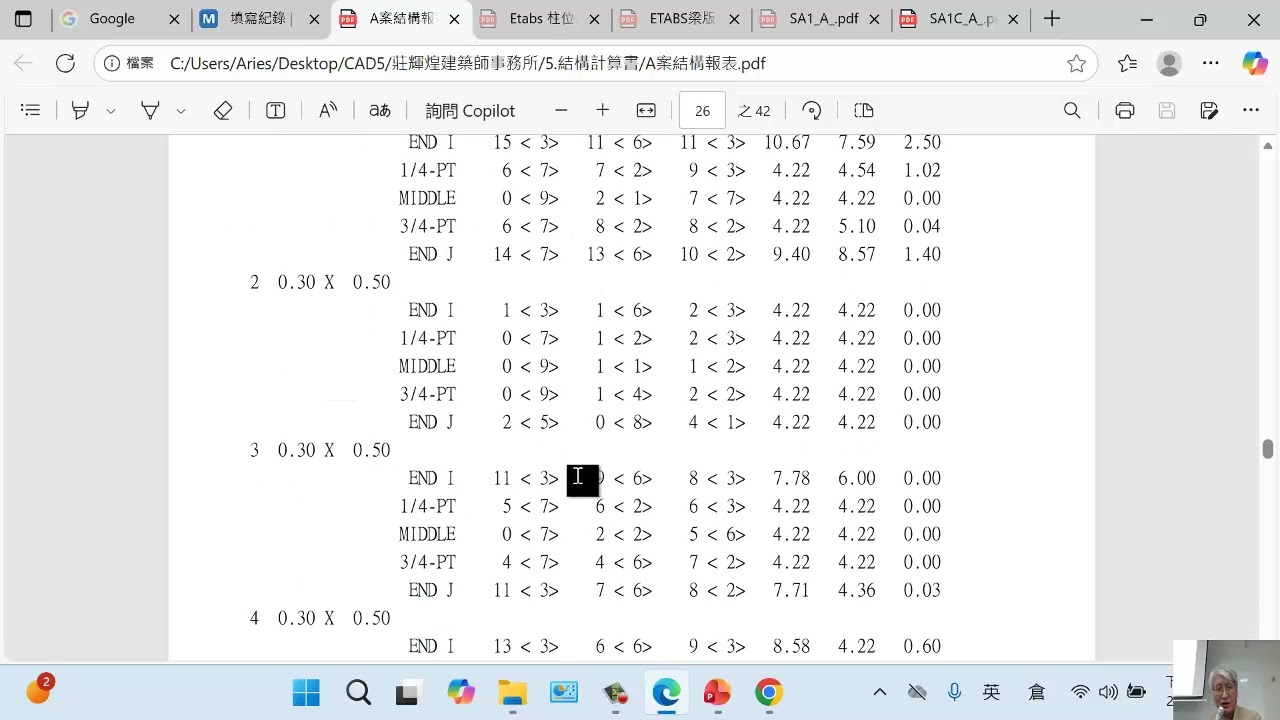Open the Windows Start menu
This screenshot has width=1280, height=720.
coord(306,692)
